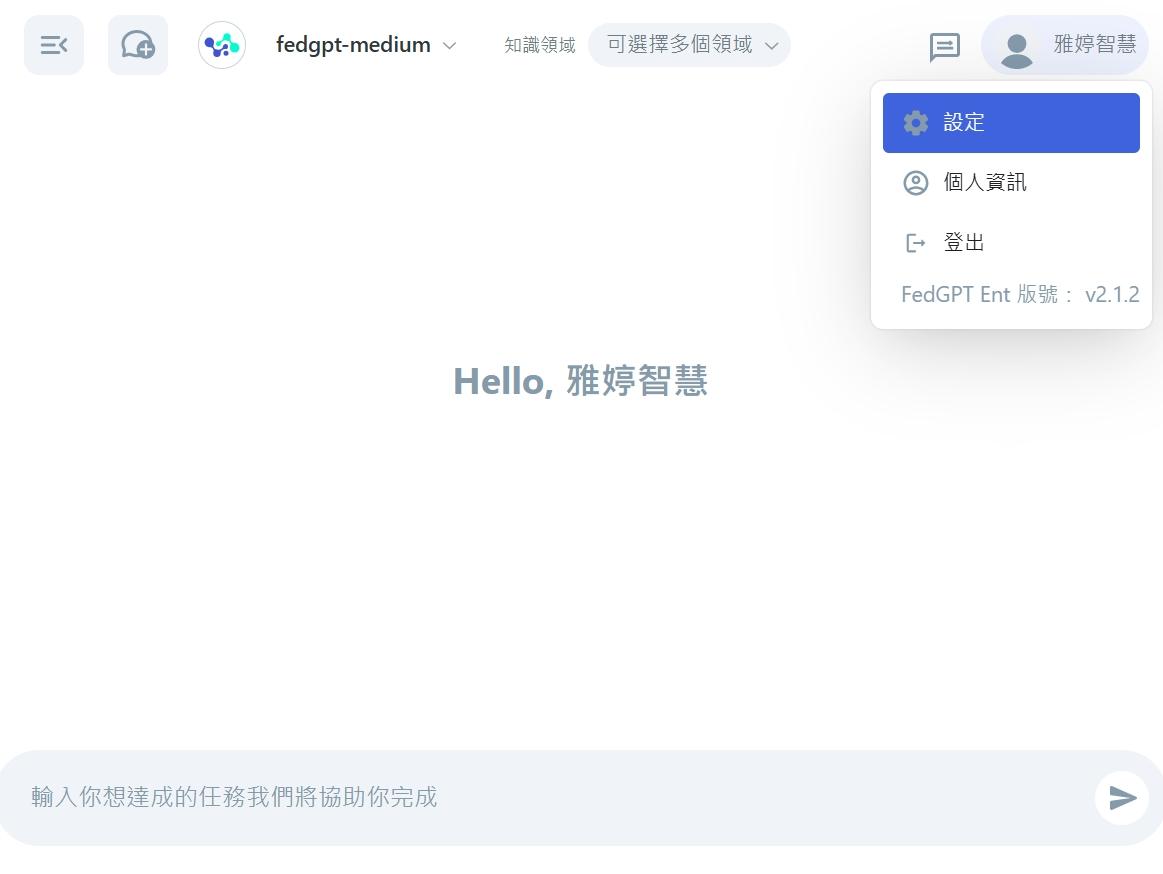The image size is (1163, 874).
Task: Click the FedGPT logo avatar
Action: (222, 45)
